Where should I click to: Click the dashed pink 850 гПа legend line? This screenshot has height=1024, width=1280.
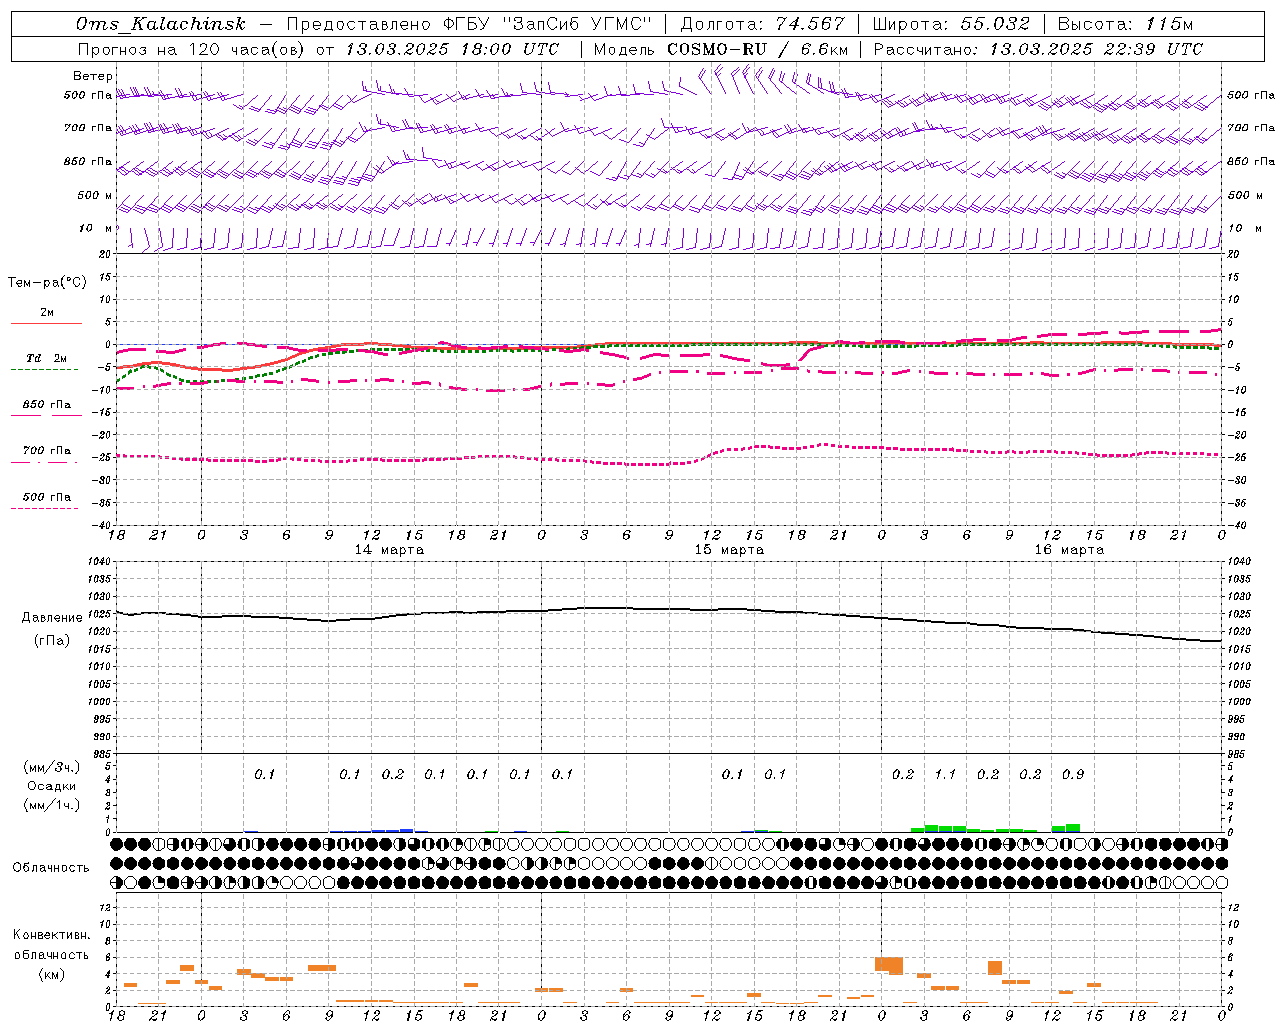click(46, 414)
